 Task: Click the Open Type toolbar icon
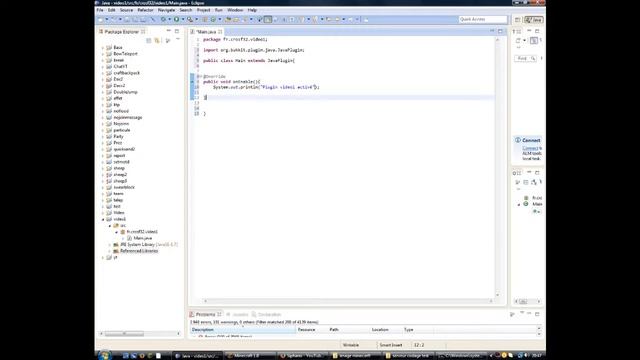coord(228,19)
